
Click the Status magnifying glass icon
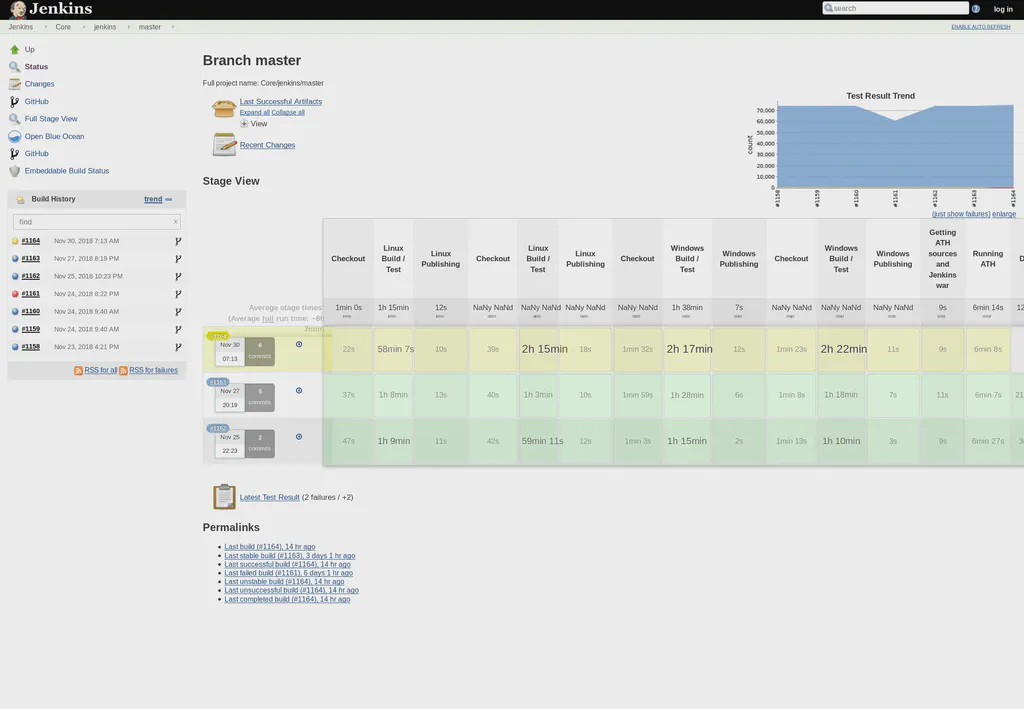[x=13, y=66]
